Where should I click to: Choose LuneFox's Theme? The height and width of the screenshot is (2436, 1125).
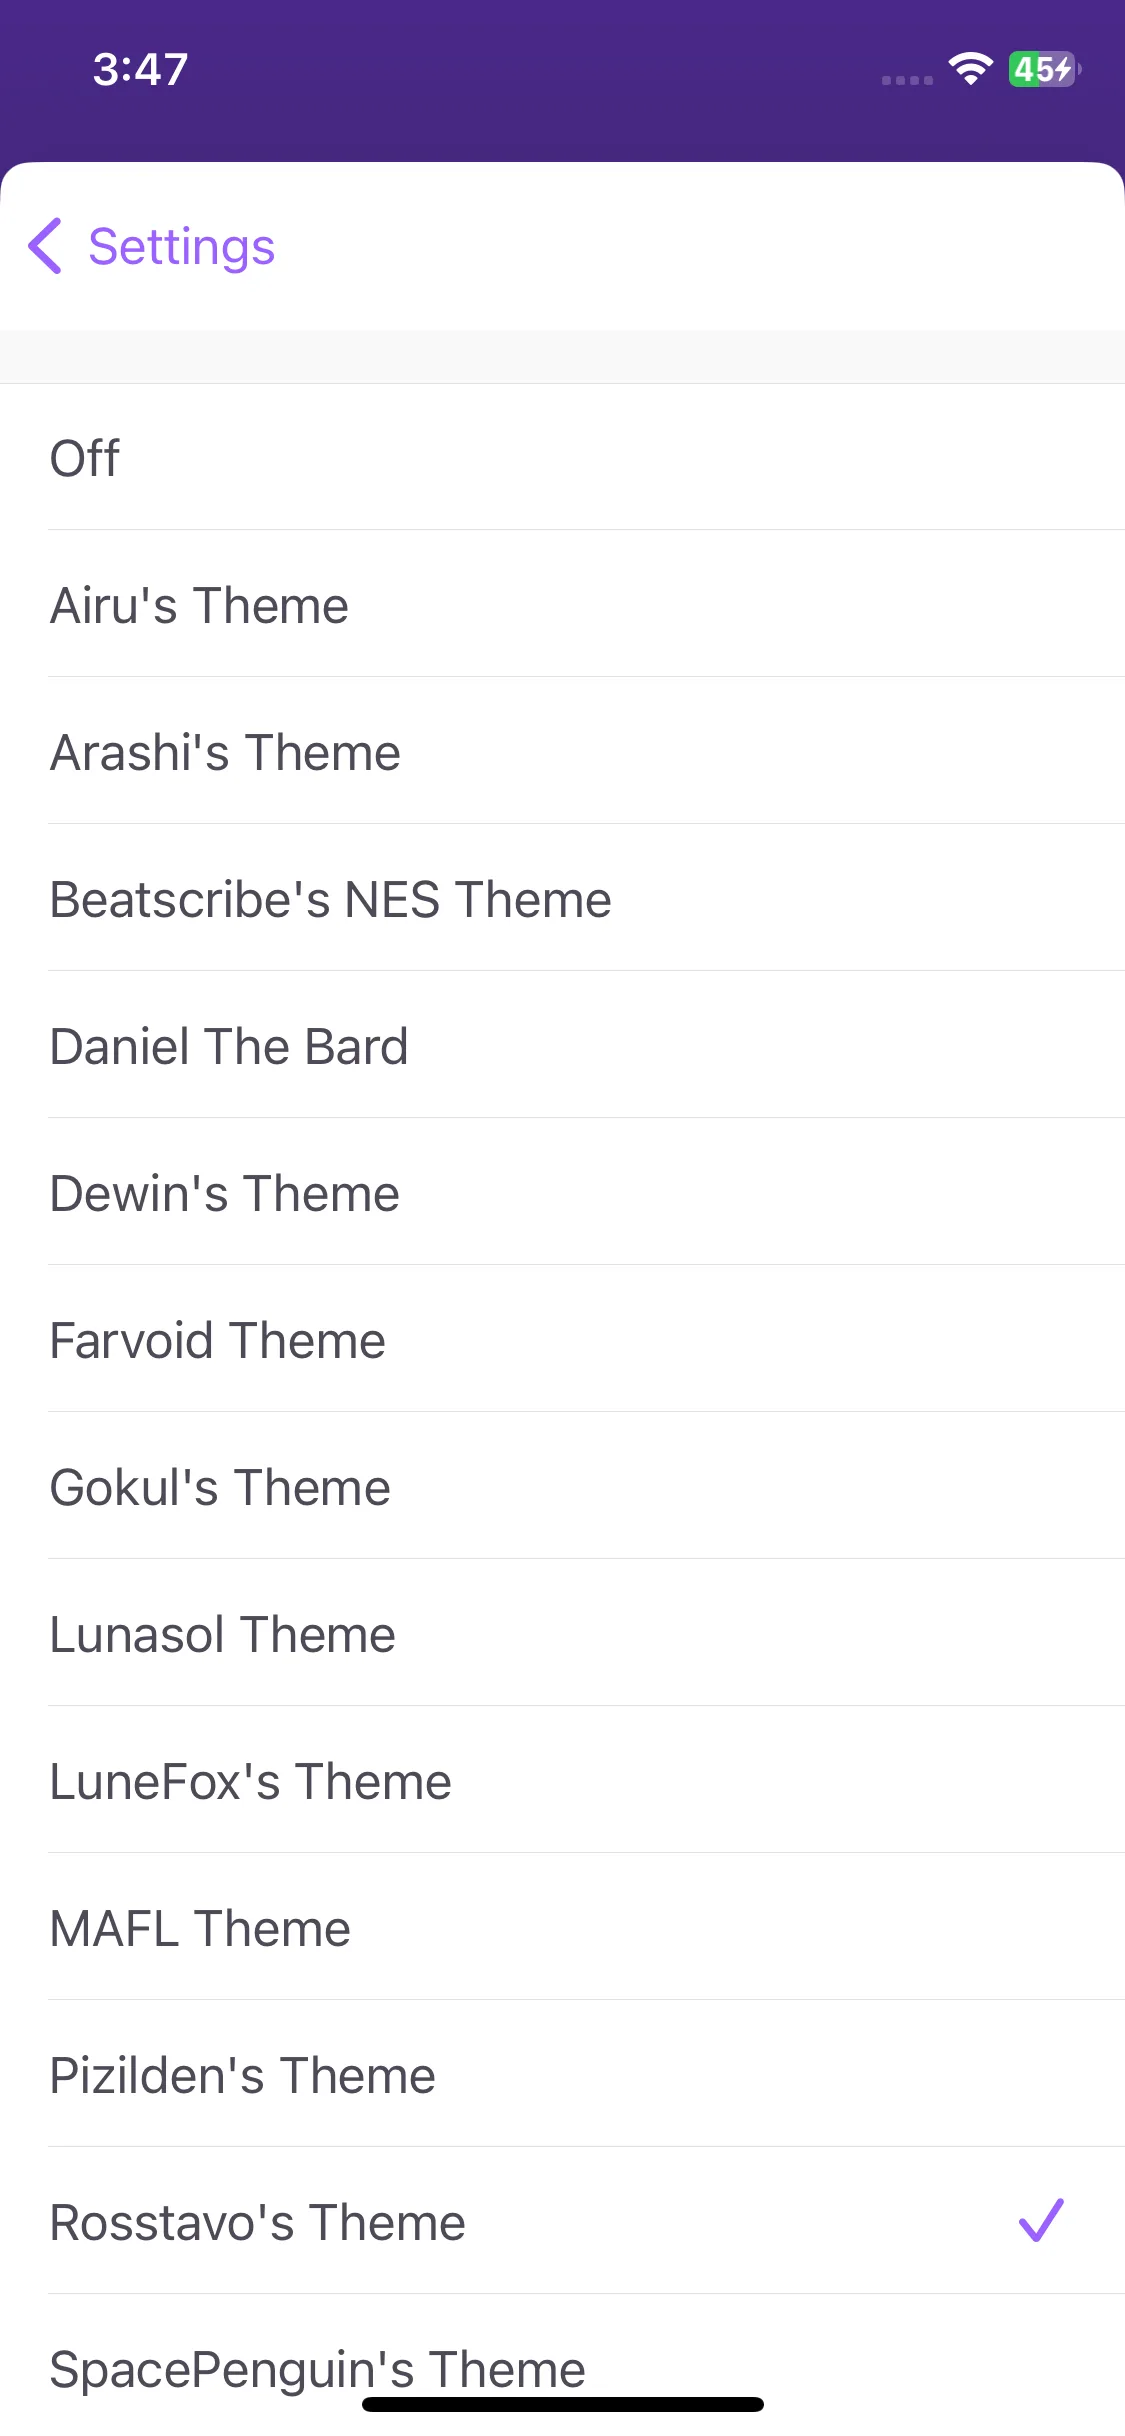coord(562,1780)
